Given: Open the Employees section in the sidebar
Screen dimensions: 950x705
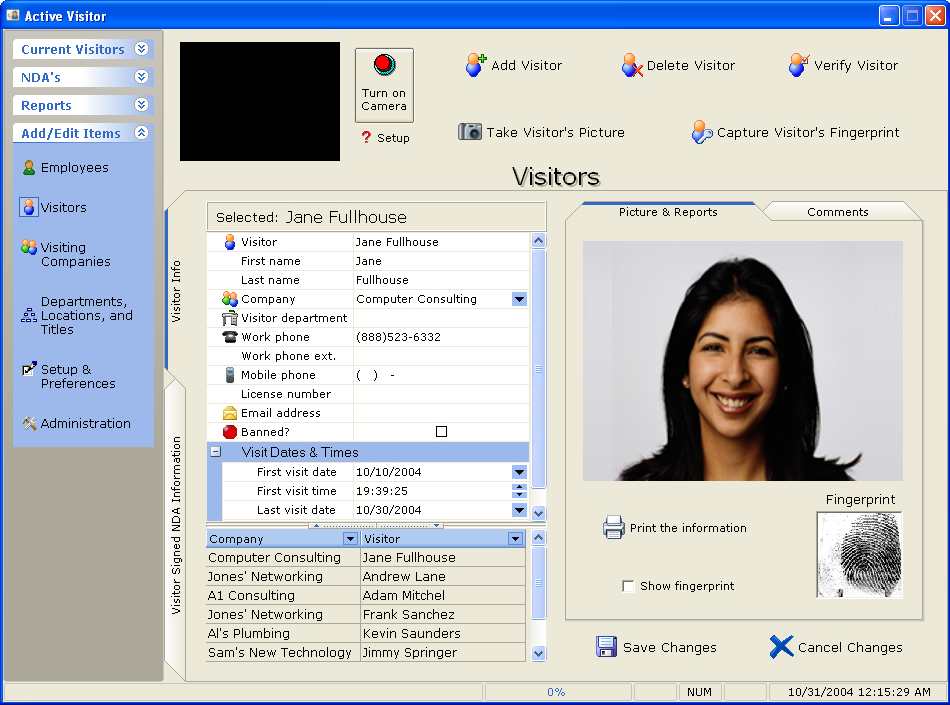Looking at the screenshot, I should coord(74,168).
